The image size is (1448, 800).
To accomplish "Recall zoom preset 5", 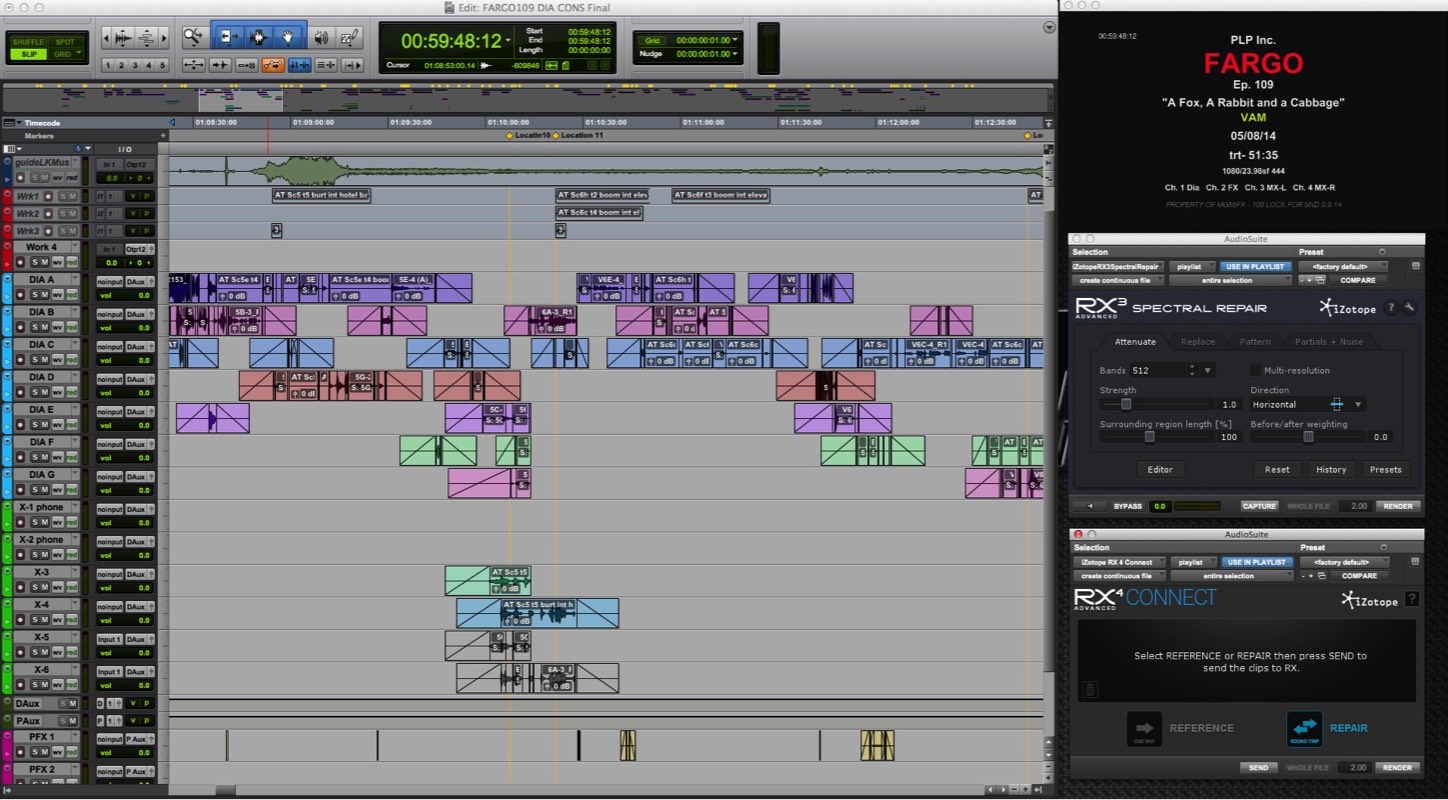I will click(162, 65).
